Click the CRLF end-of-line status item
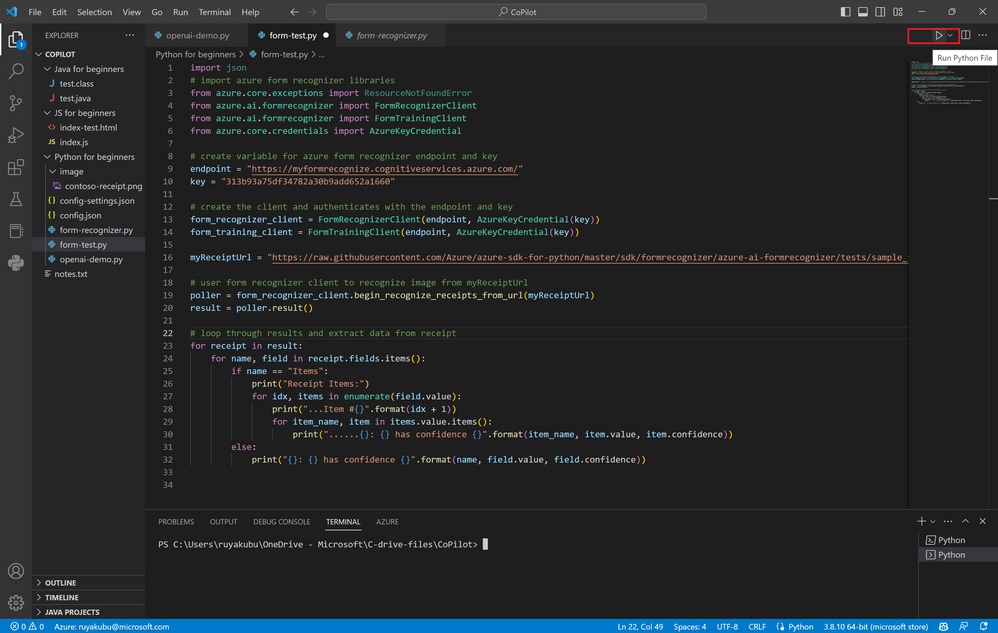Image resolution: width=998 pixels, height=633 pixels. click(x=757, y=627)
